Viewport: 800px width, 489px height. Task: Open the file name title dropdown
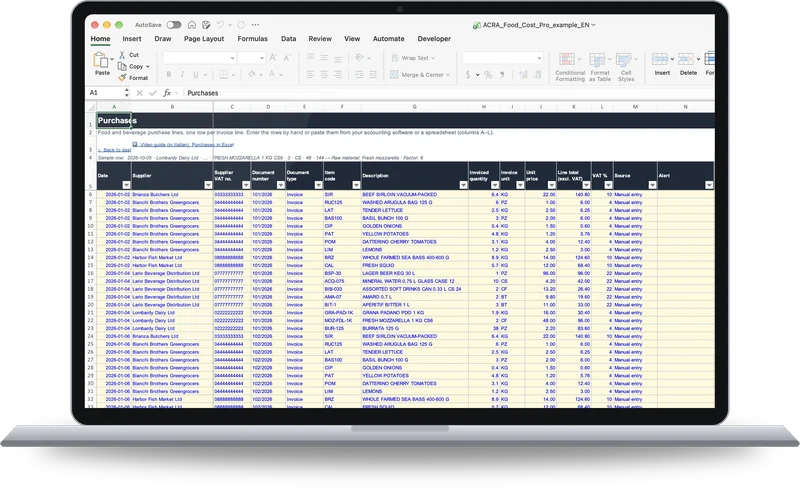coord(593,25)
